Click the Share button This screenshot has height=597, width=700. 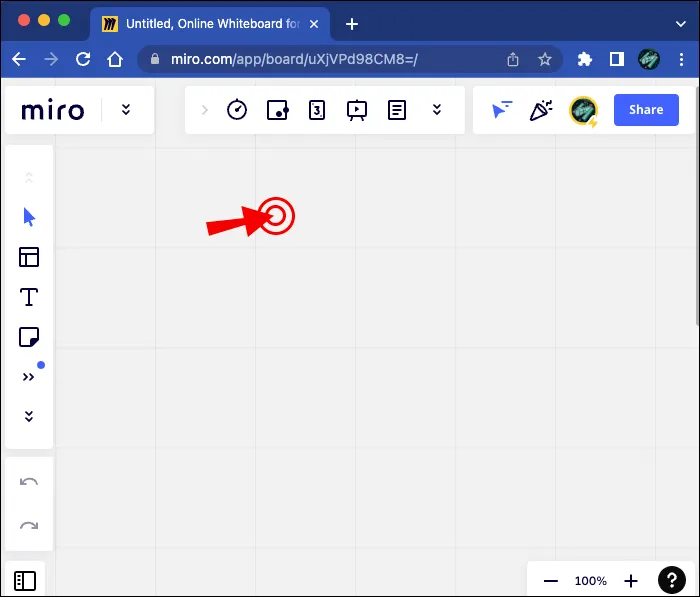pos(646,110)
